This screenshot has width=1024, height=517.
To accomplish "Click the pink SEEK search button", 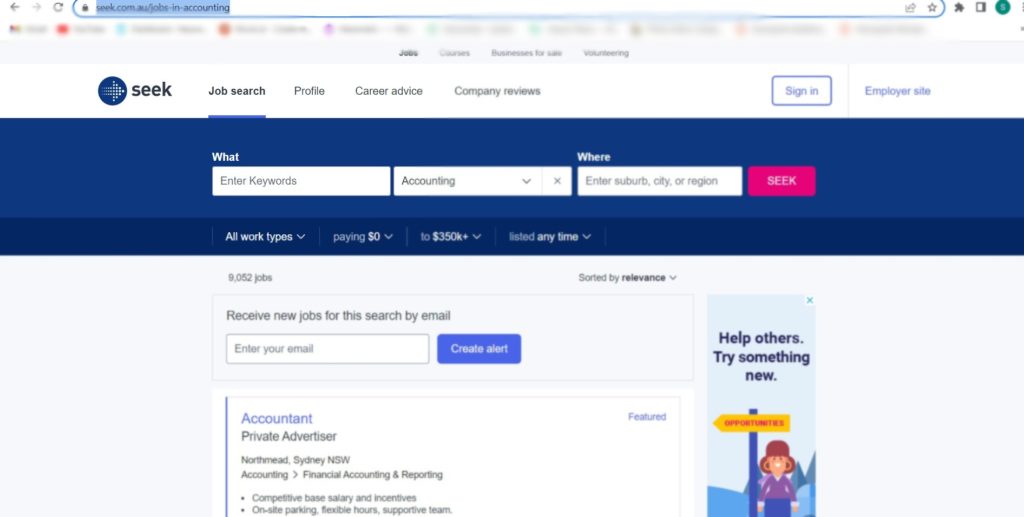I will tap(782, 181).
